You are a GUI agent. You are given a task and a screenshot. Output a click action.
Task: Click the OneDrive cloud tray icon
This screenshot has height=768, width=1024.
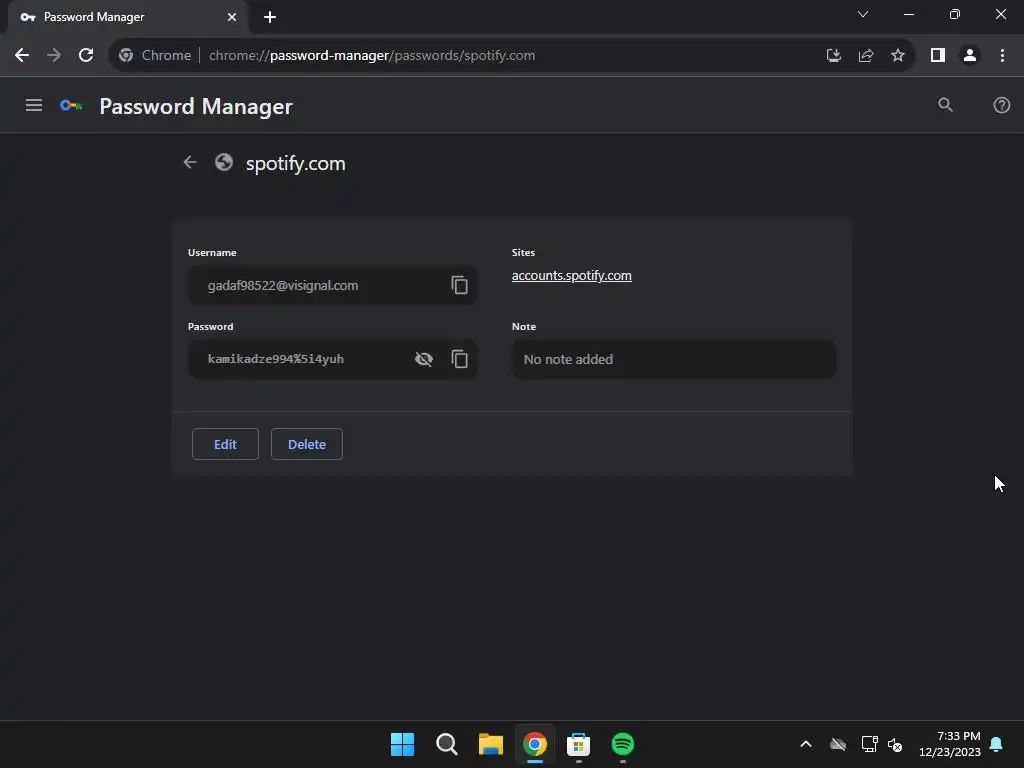tap(838, 744)
